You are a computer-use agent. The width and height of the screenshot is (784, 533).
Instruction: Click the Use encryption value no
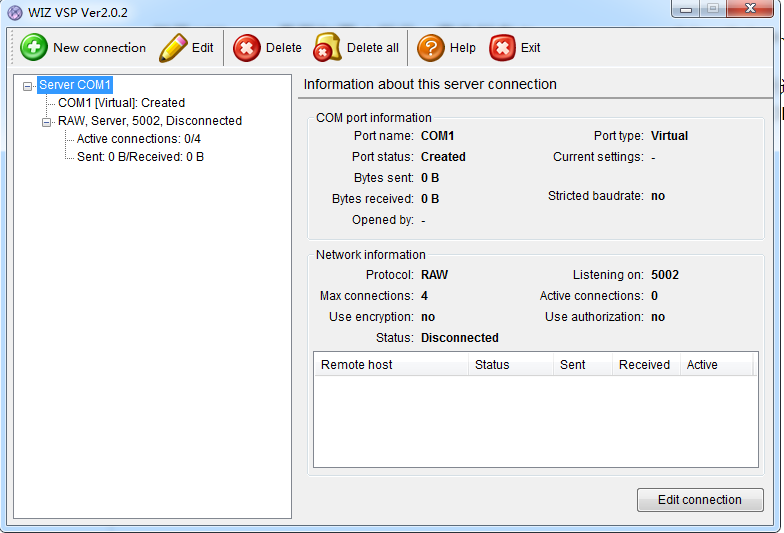428,317
